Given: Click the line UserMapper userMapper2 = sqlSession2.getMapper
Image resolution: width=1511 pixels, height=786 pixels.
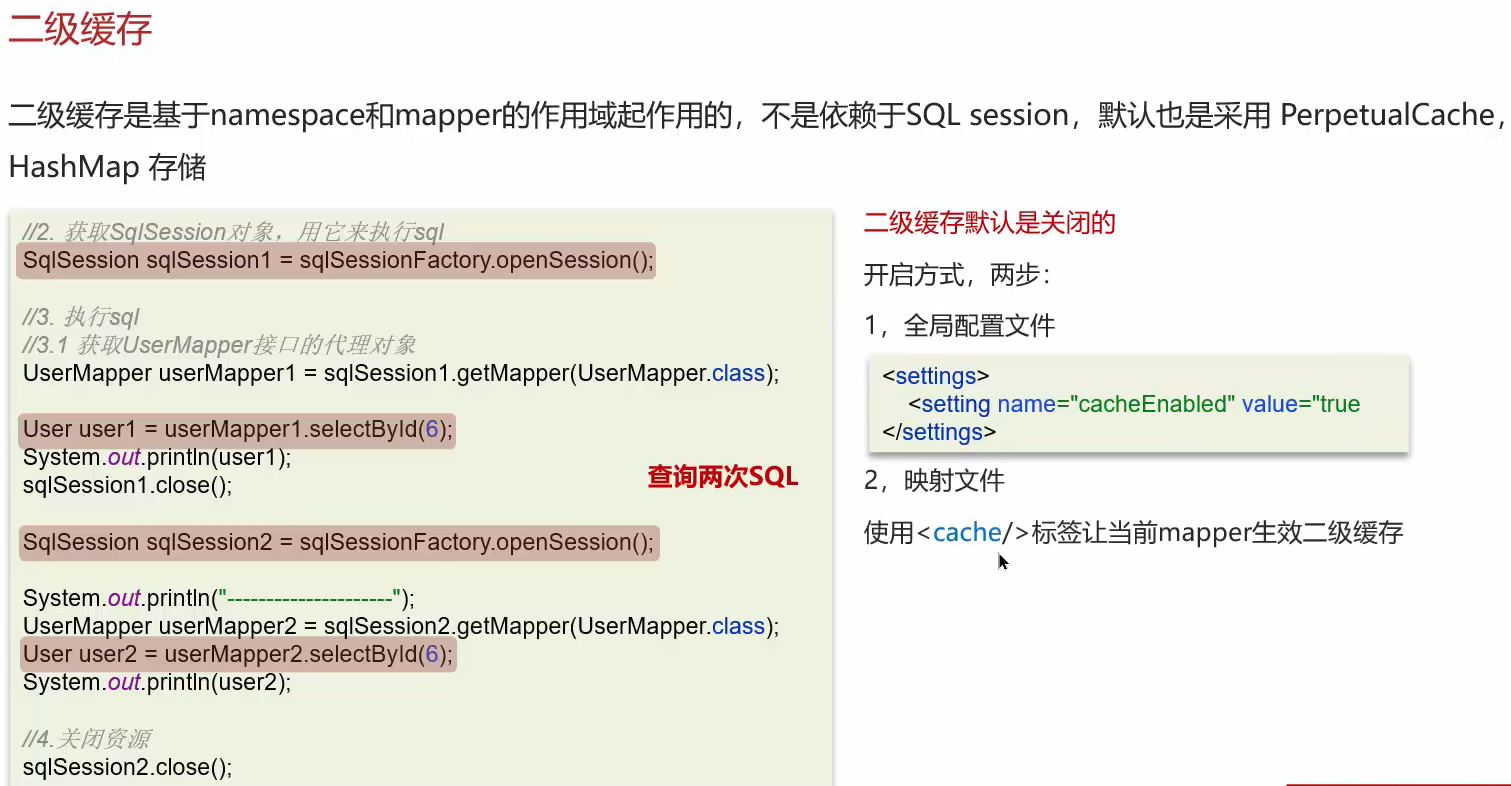Looking at the screenshot, I should (x=400, y=626).
